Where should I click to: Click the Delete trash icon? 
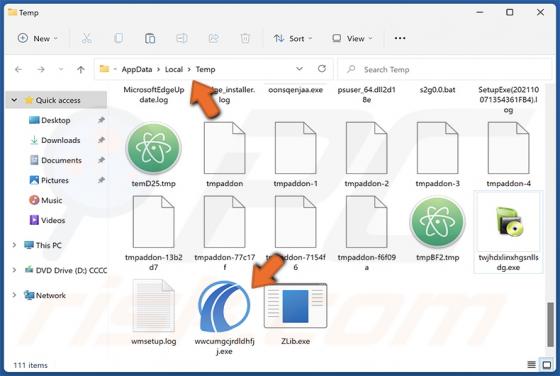tap(245, 38)
